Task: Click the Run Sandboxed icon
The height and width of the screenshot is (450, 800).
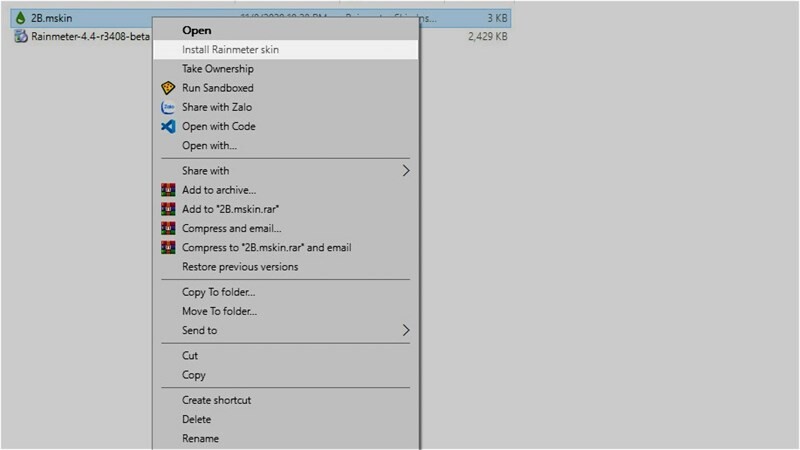Action: (168, 88)
